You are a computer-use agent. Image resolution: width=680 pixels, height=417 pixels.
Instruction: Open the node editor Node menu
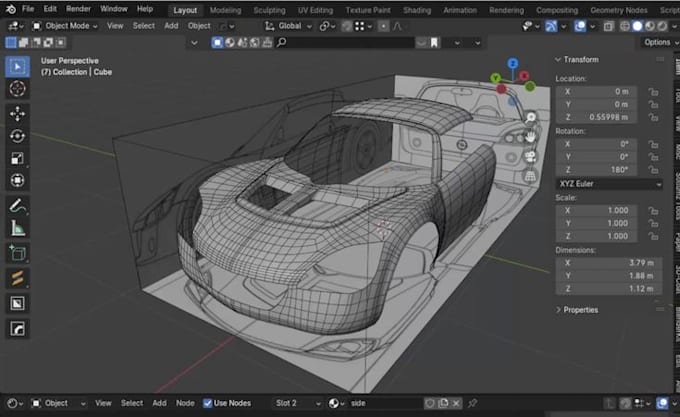coord(185,404)
